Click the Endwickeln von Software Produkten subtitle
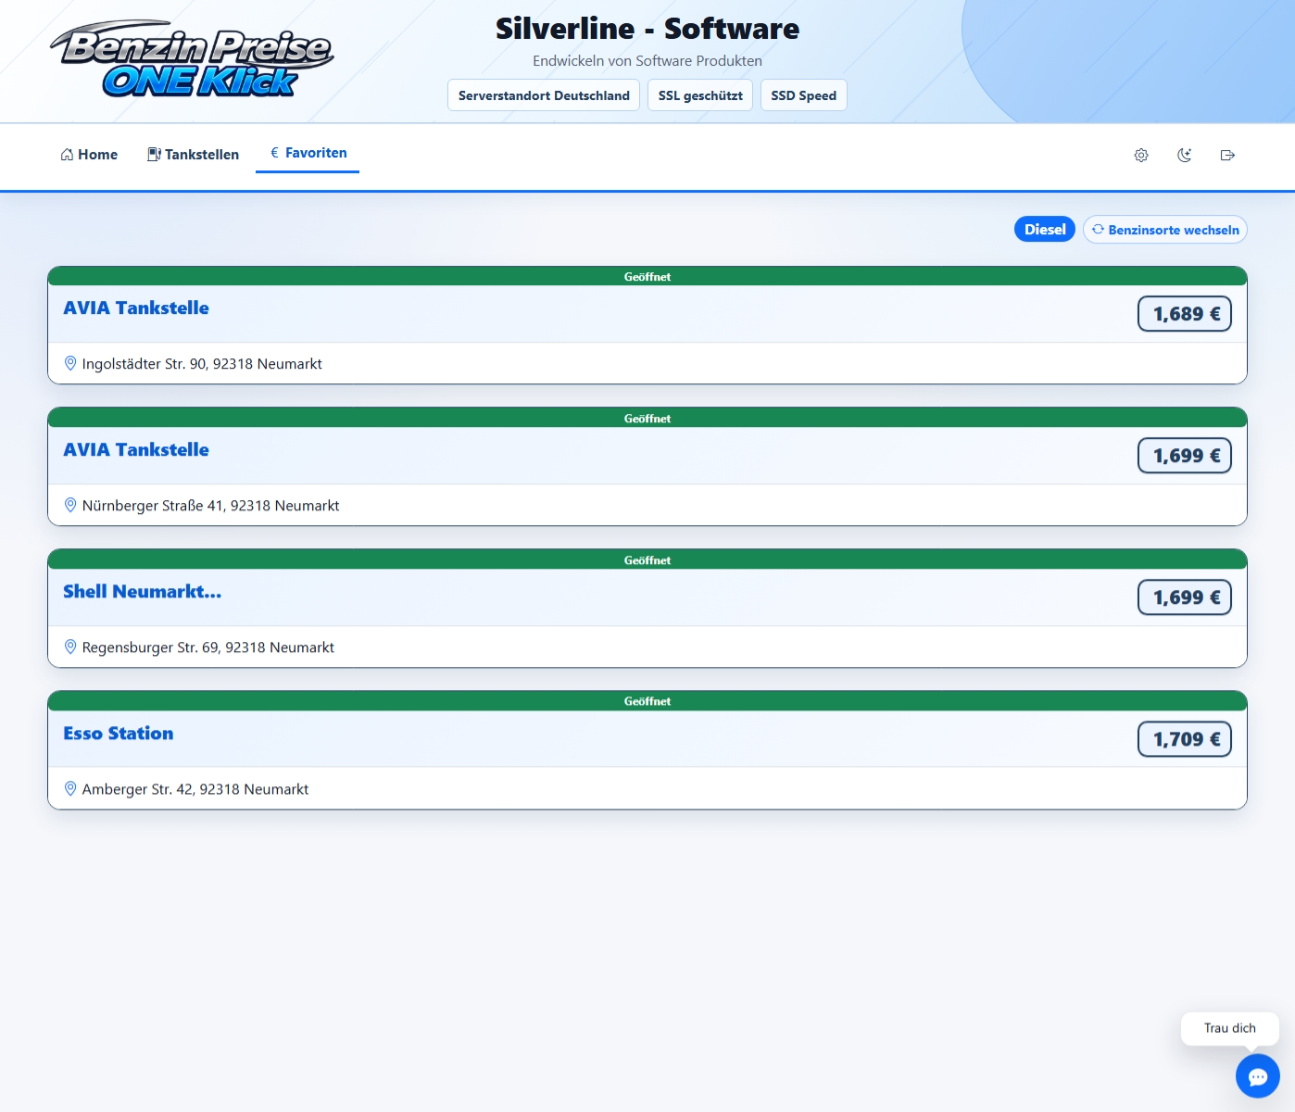This screenshot has width=1295, height=1112. (x=647, y=61)
